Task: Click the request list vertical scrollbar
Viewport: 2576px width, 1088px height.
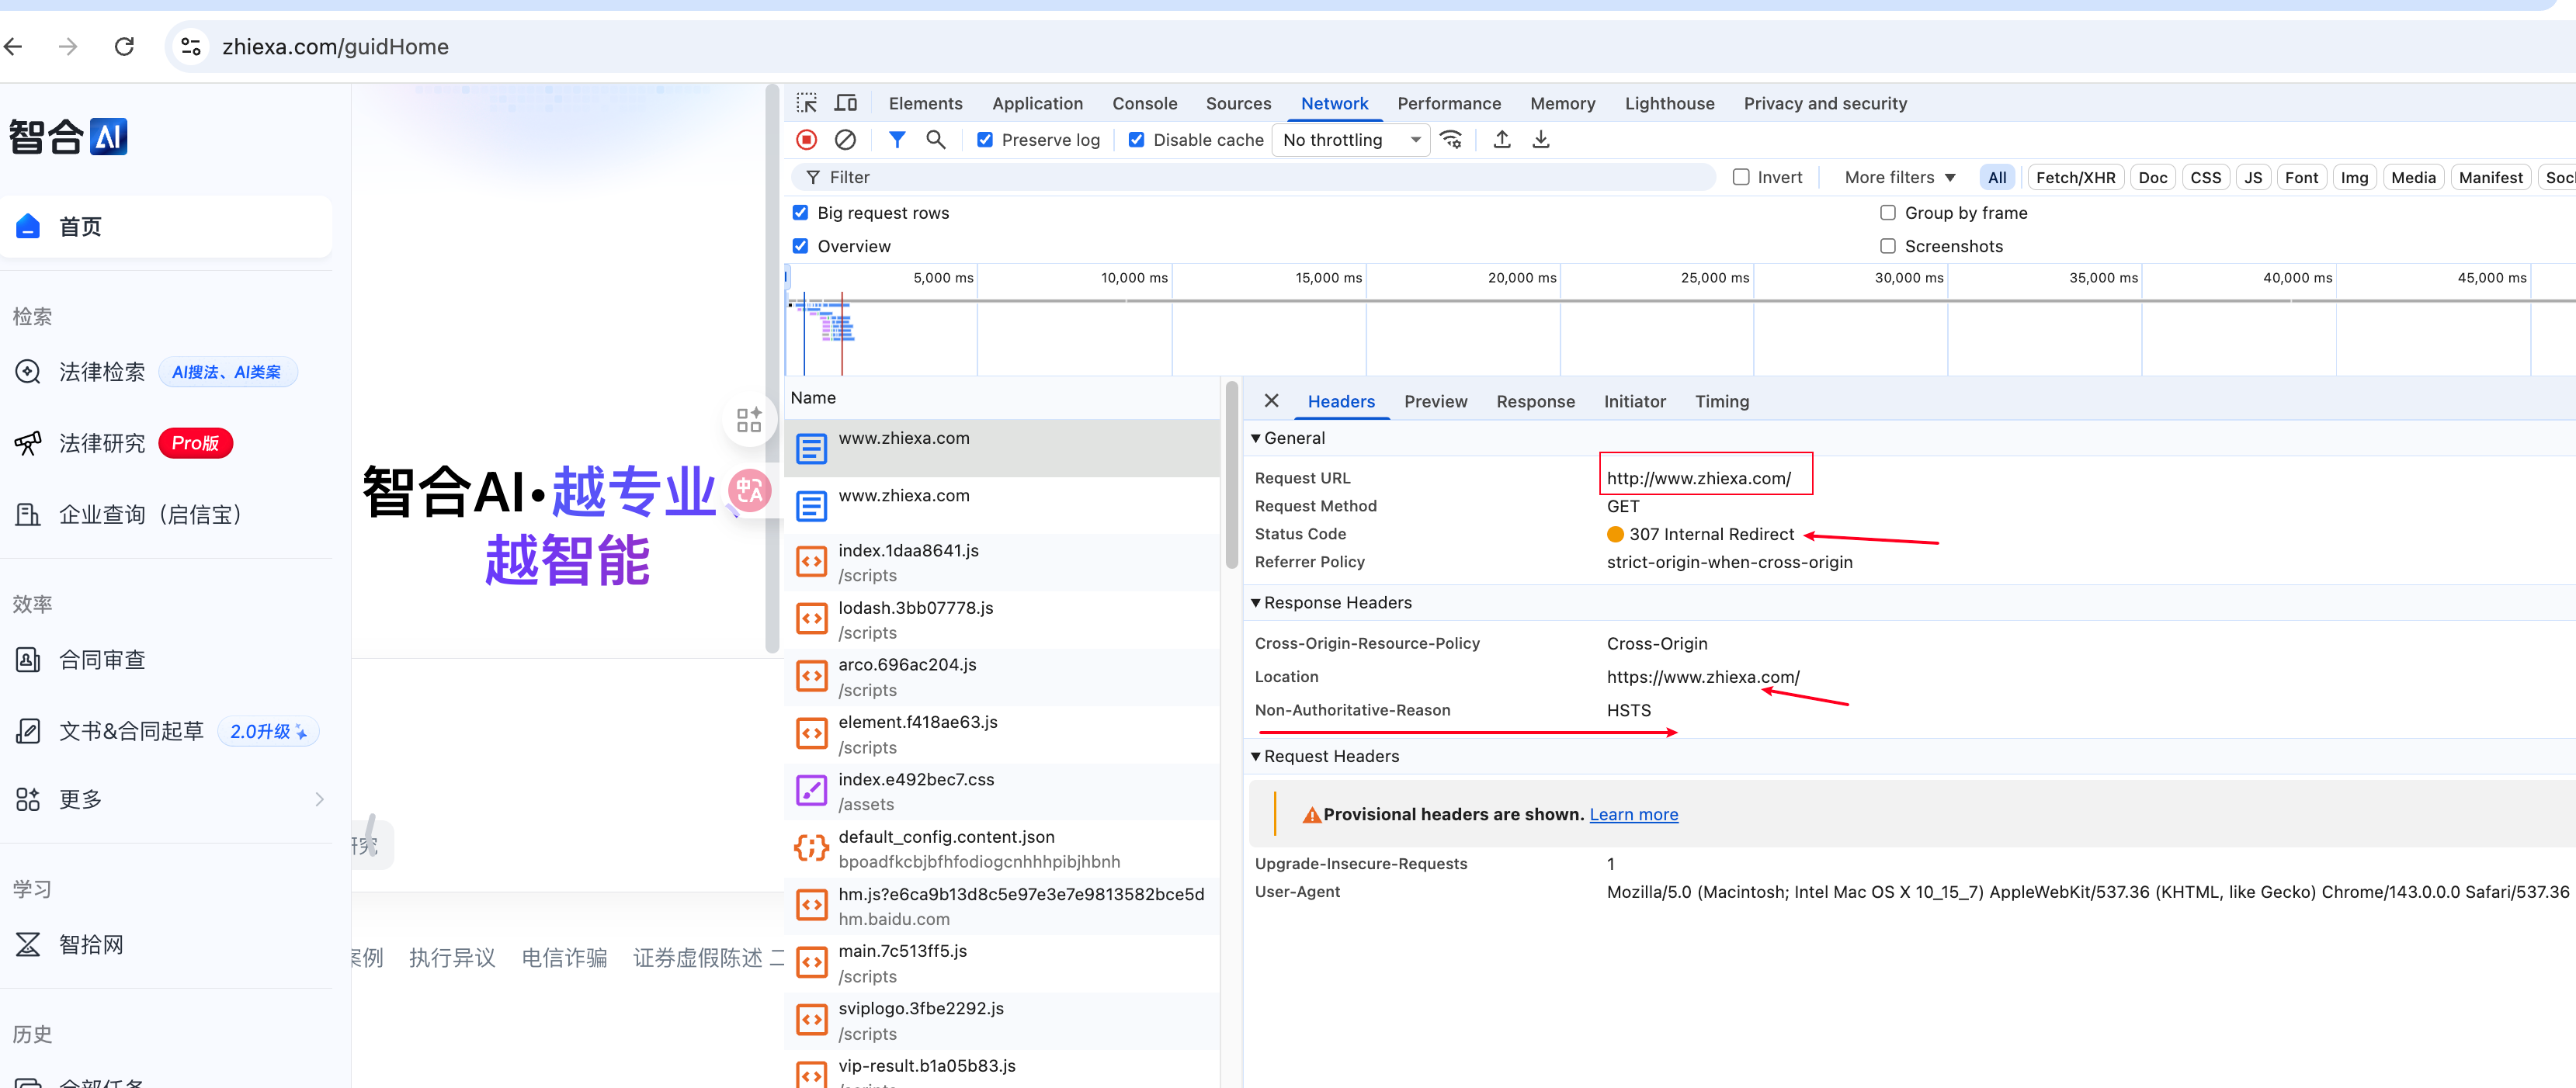Action: point(1231,475)
